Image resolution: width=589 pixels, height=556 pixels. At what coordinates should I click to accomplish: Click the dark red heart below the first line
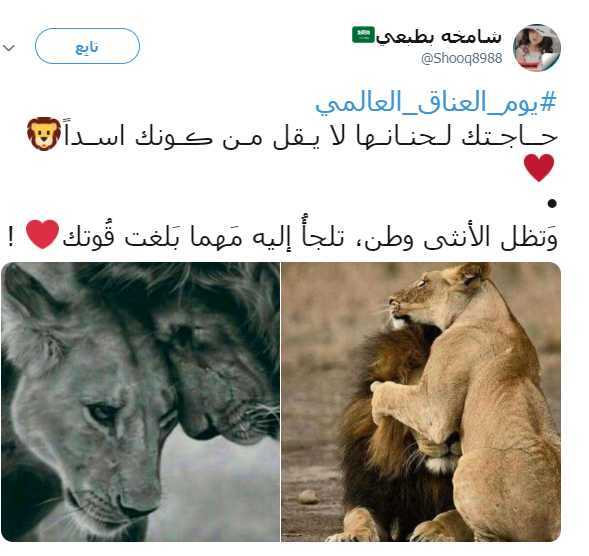pyautogui.click(x=539, y=168)
